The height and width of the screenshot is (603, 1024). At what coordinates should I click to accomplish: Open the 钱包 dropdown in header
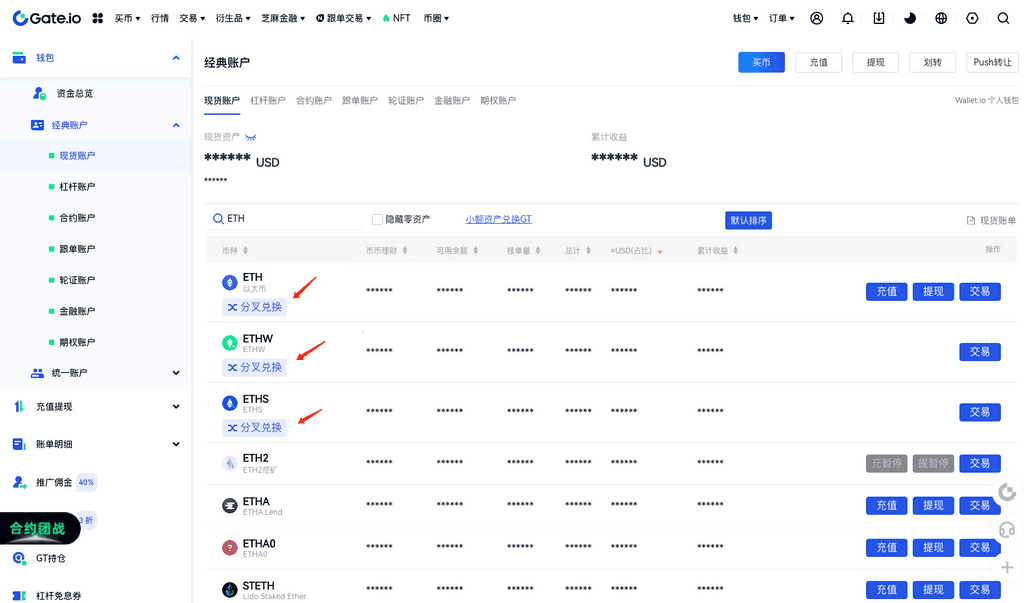[745, 18]
